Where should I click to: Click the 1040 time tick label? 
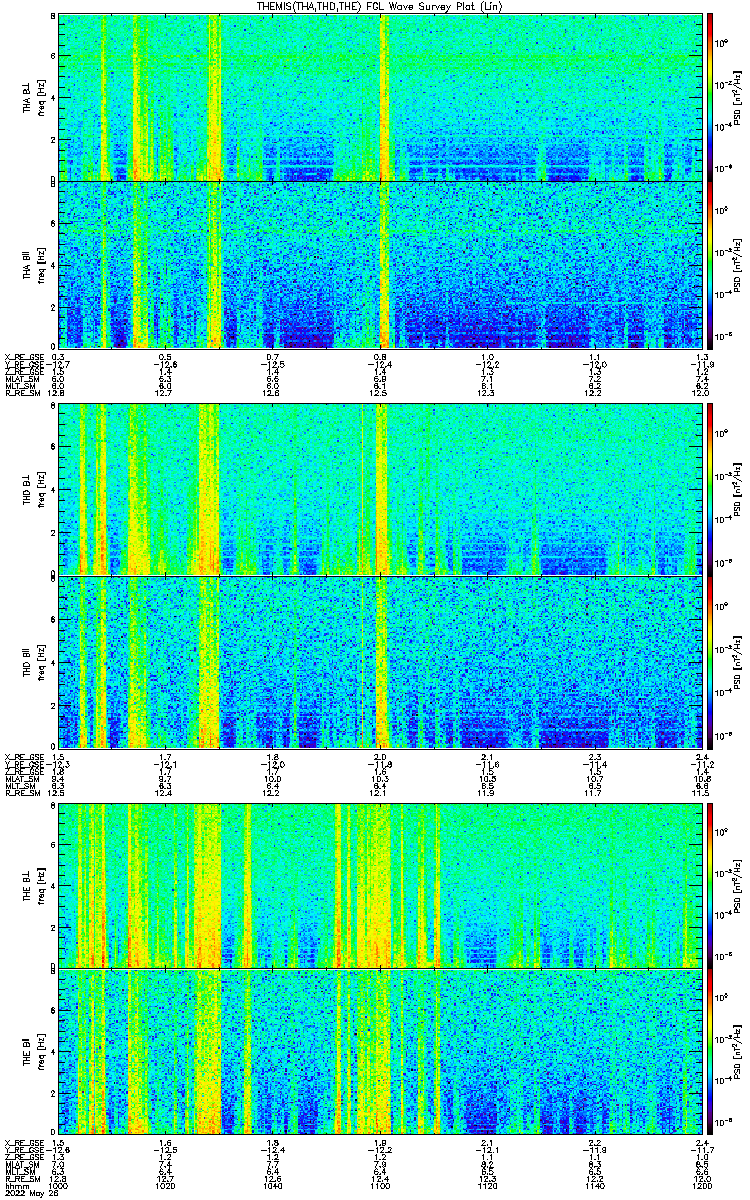pos(273,1186)
